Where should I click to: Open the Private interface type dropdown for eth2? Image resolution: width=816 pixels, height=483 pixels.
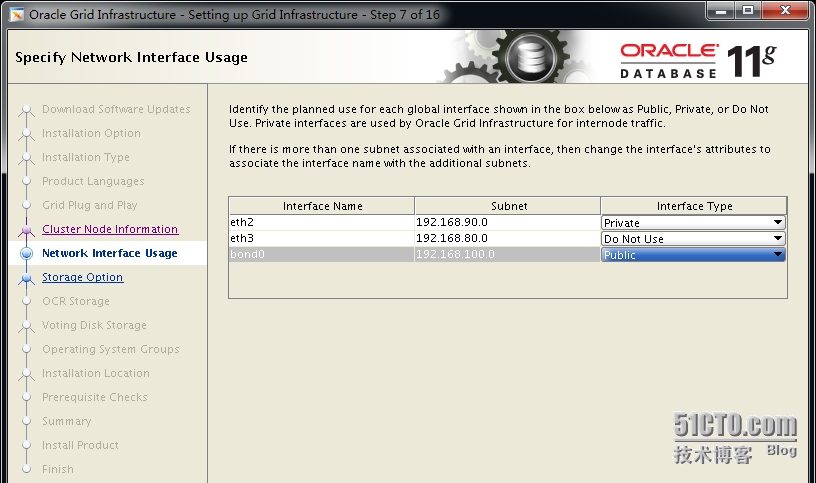tap(693, 223)
